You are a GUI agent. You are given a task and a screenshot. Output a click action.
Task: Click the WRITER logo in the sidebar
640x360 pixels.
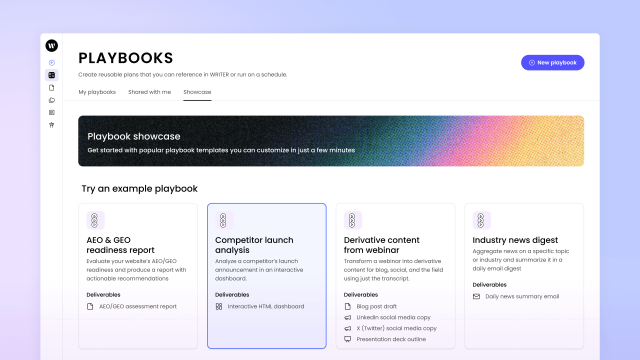[x=51, y=46]
